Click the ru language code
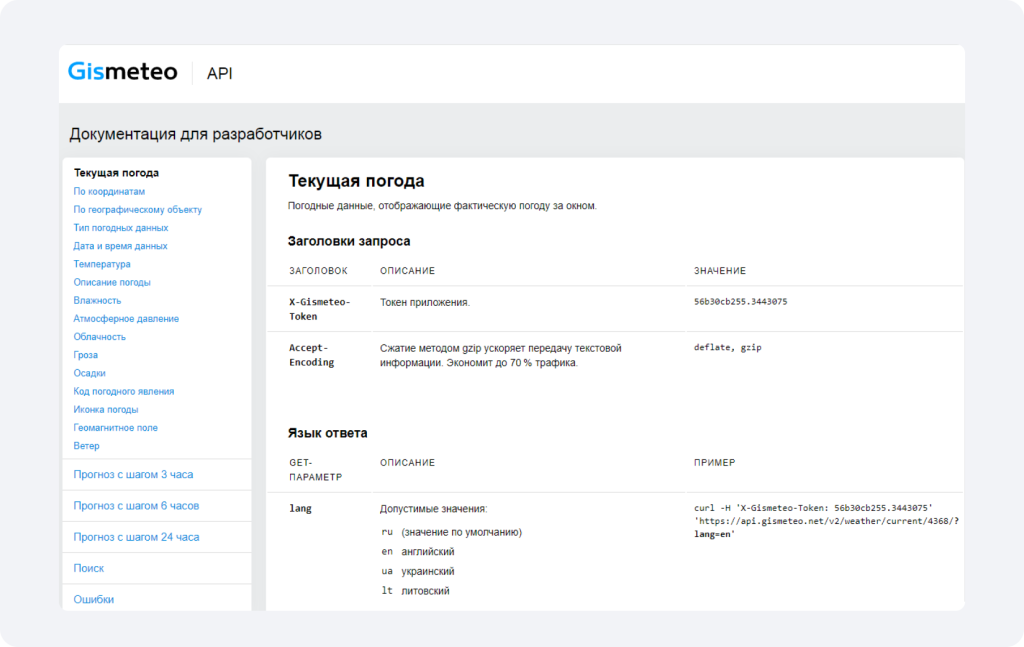Viewport: 1024px width, 647px height. tap(387, 532)
